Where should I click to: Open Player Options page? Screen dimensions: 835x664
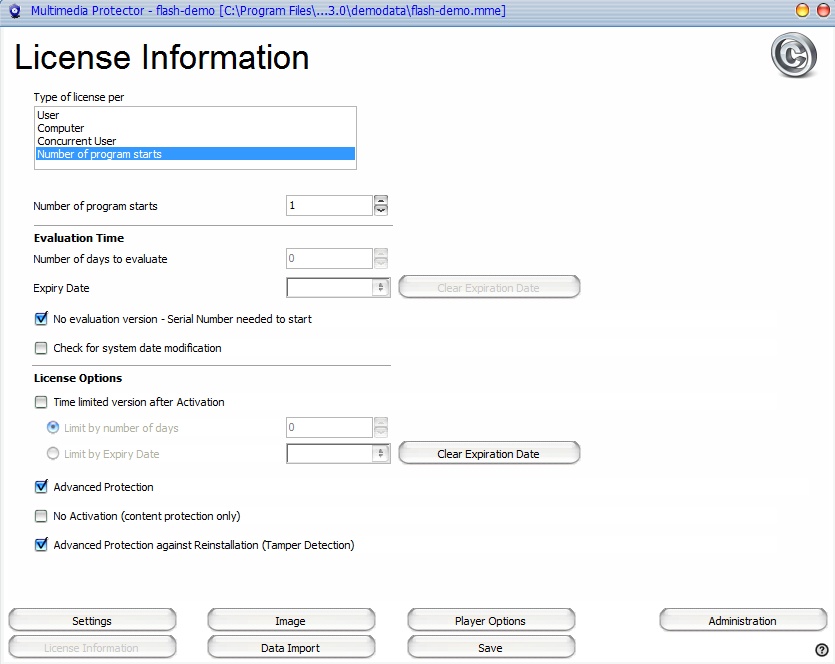[x=491, y=621]
